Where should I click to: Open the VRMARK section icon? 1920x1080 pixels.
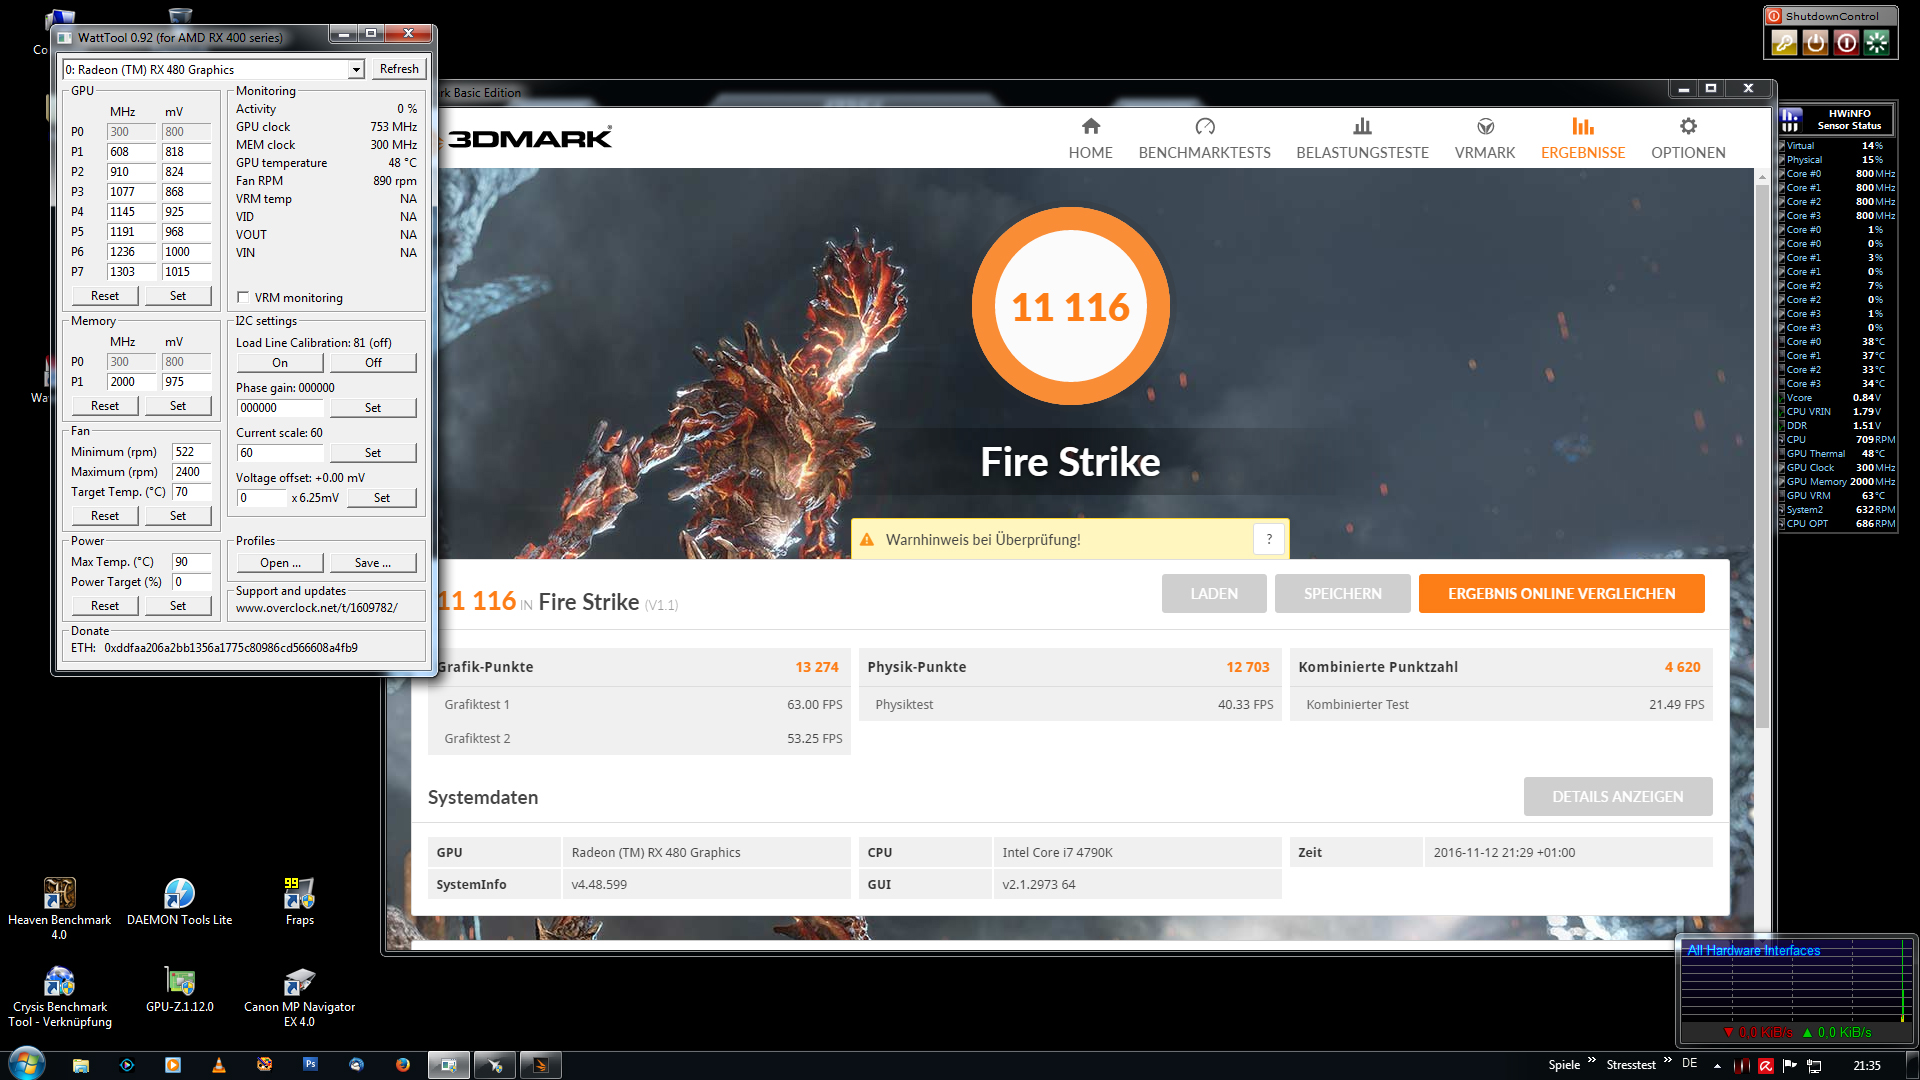[1485, 126]
